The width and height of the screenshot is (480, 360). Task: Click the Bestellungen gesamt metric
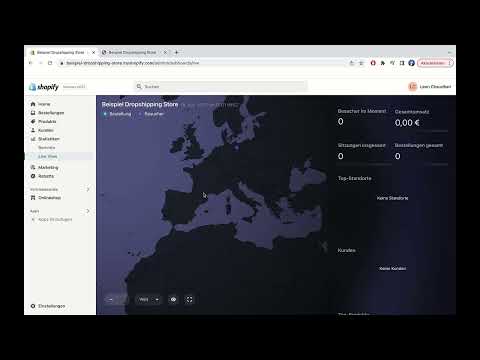tap(419, 151)
